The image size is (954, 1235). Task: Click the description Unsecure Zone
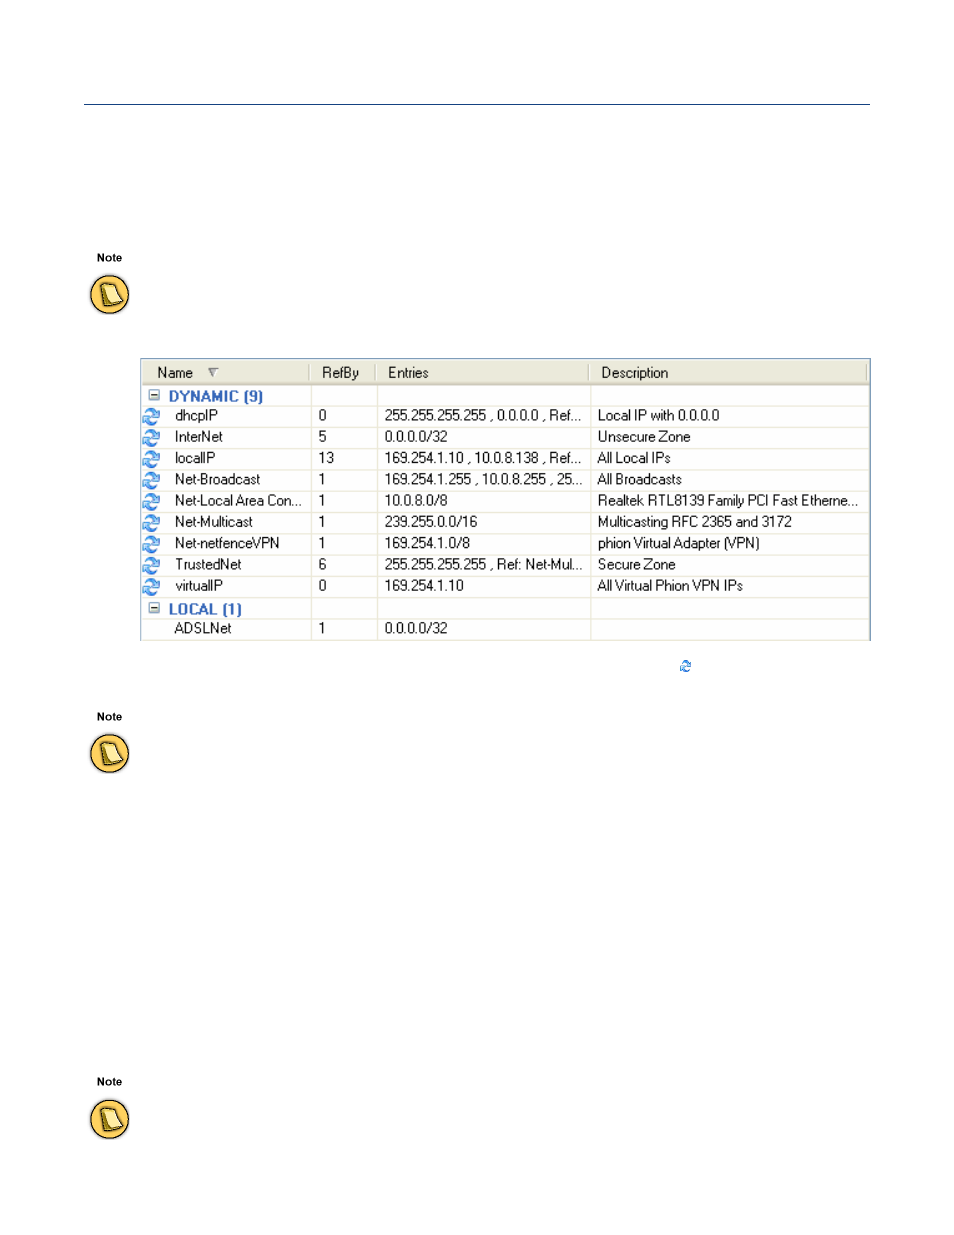(x=644, y=437)
